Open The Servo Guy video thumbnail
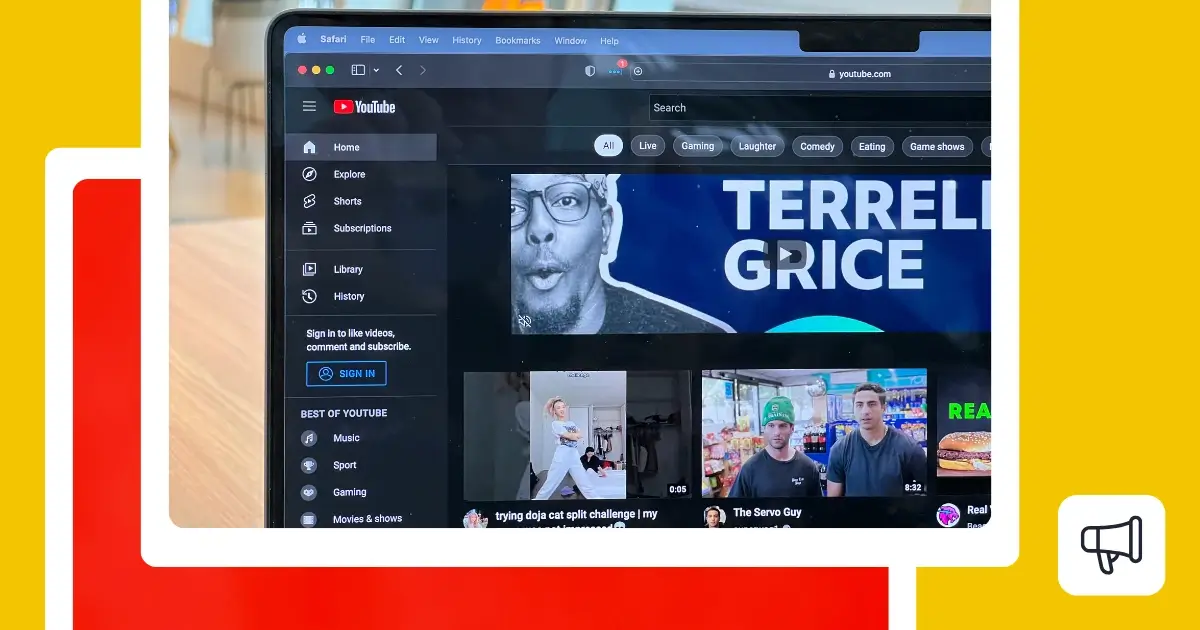1200x630 pixels. point(814,433)
